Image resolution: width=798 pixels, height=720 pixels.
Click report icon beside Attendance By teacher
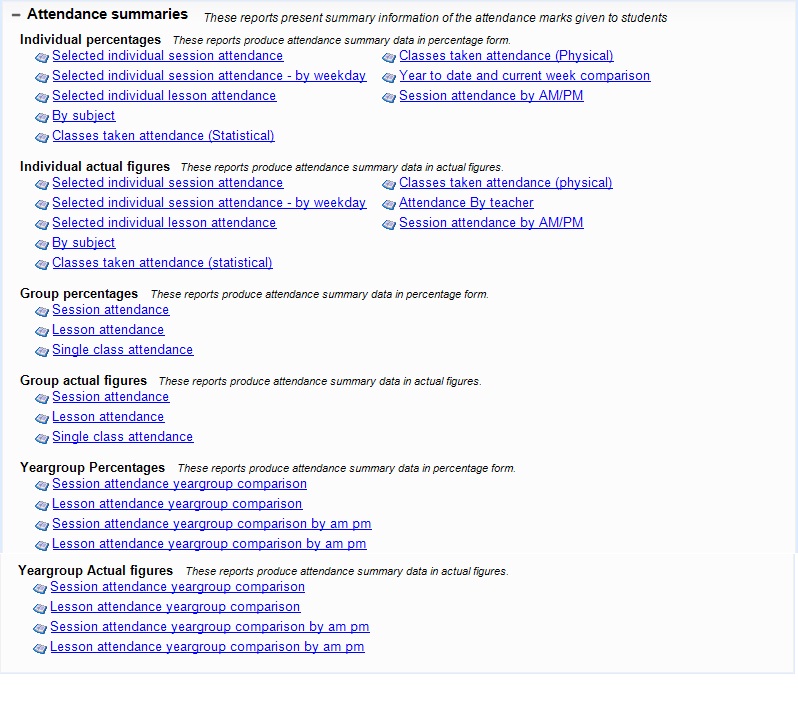coord(389,205)
